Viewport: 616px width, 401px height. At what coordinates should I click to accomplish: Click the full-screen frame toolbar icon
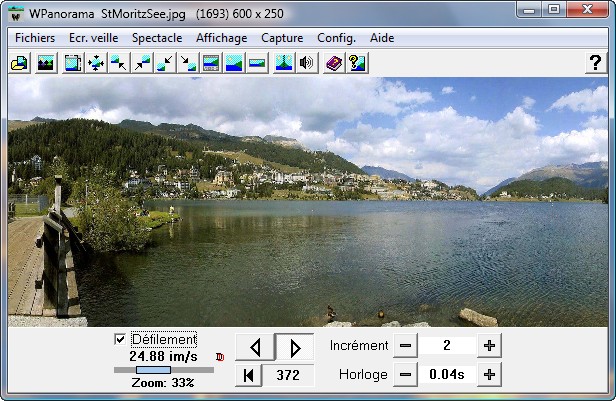[x=73, y=63]
